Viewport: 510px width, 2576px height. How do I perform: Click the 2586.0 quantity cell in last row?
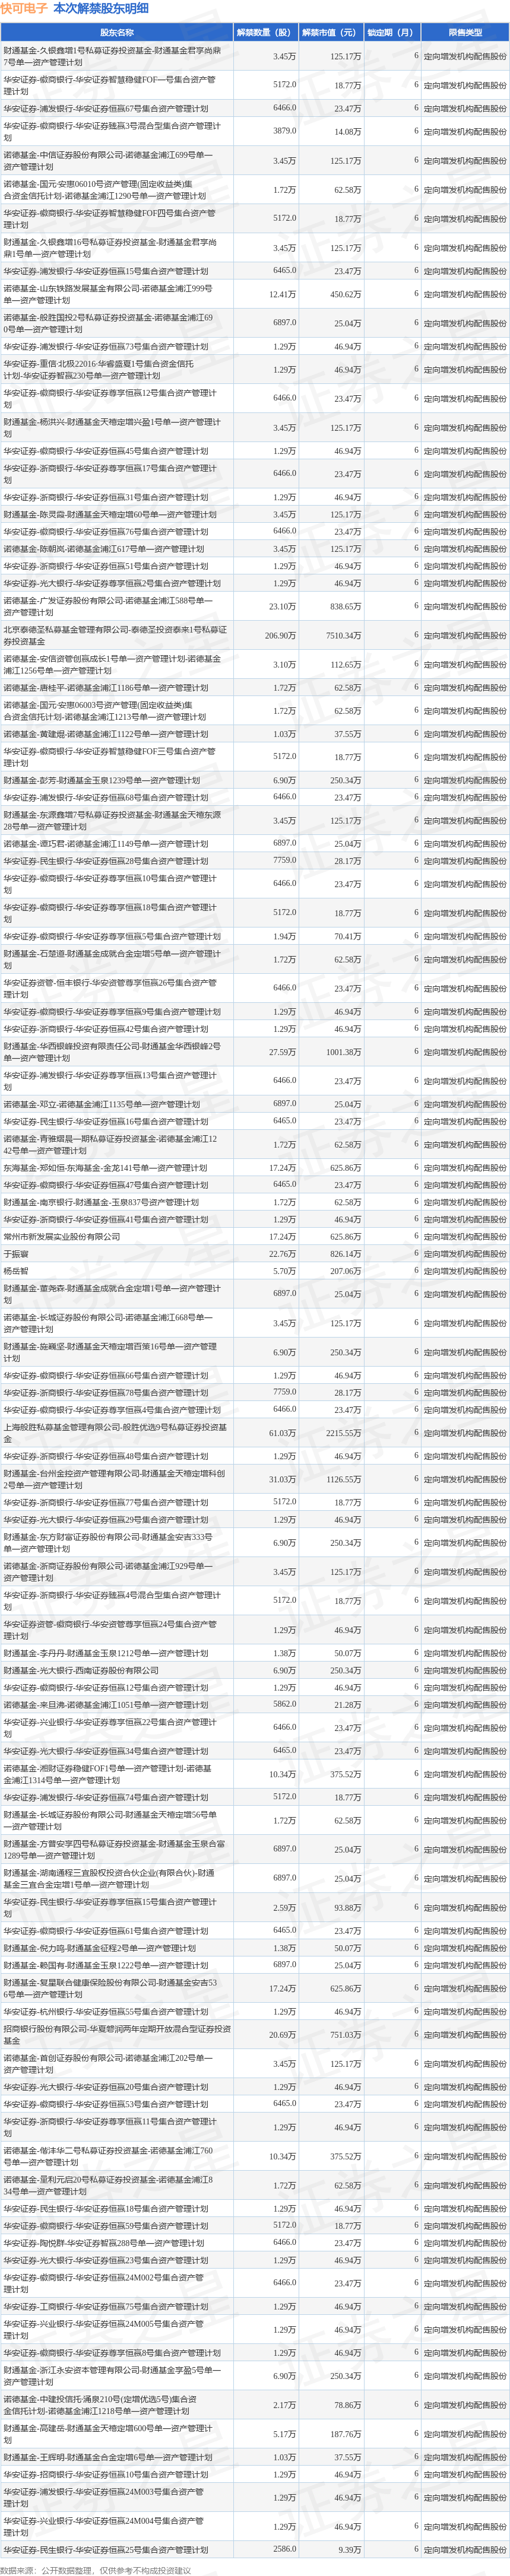pos(284,2550)
